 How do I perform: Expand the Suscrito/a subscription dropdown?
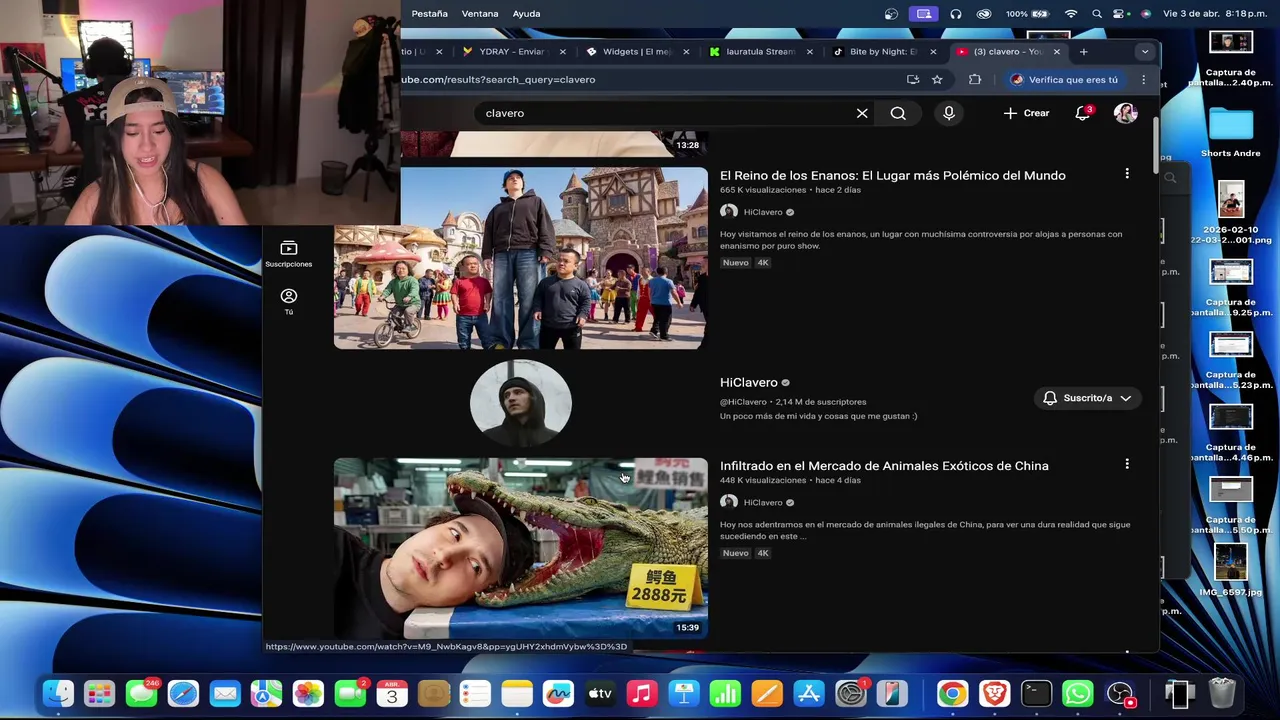tap(1087, 398)
